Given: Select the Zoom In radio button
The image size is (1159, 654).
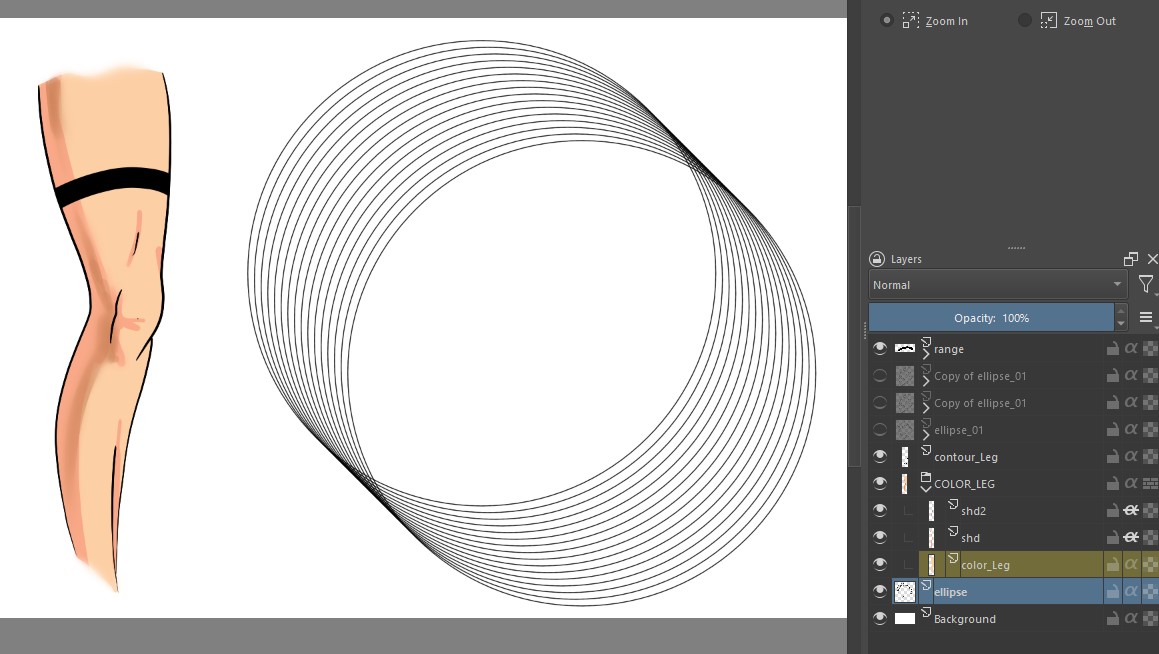Looking at the screenshot, I should (x=886, y=20).
